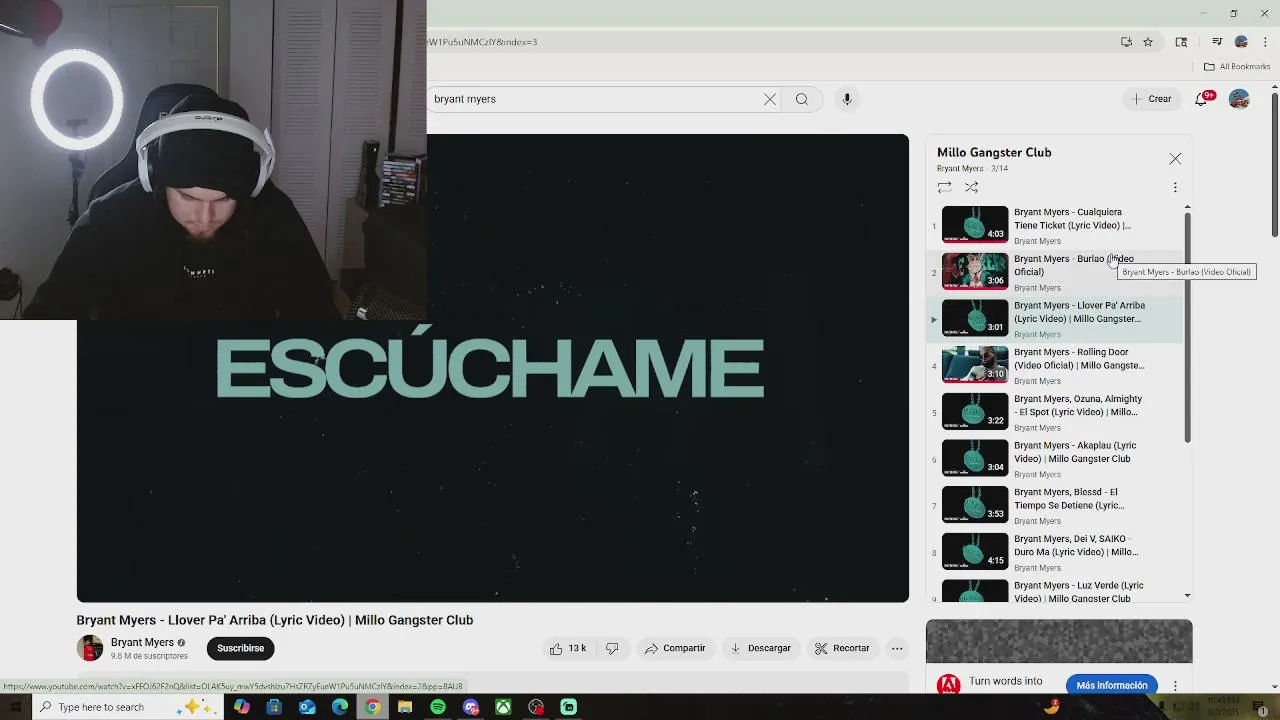Image resolution: width=1280 pixels, height=720 pixels.
Task: Click the Millo Gangster Club playlist title
Action: pos(994,153)
